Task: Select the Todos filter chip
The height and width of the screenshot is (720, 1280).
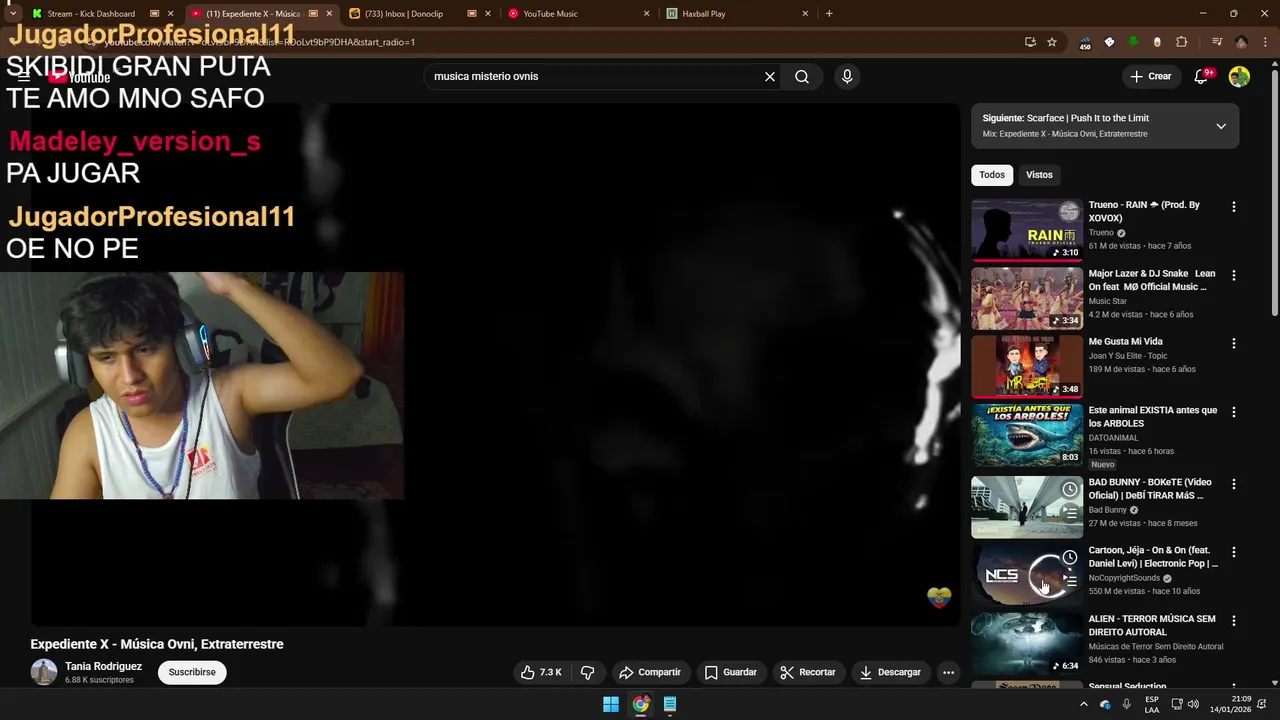Action: pyautogui.click(x=992, y=175)
